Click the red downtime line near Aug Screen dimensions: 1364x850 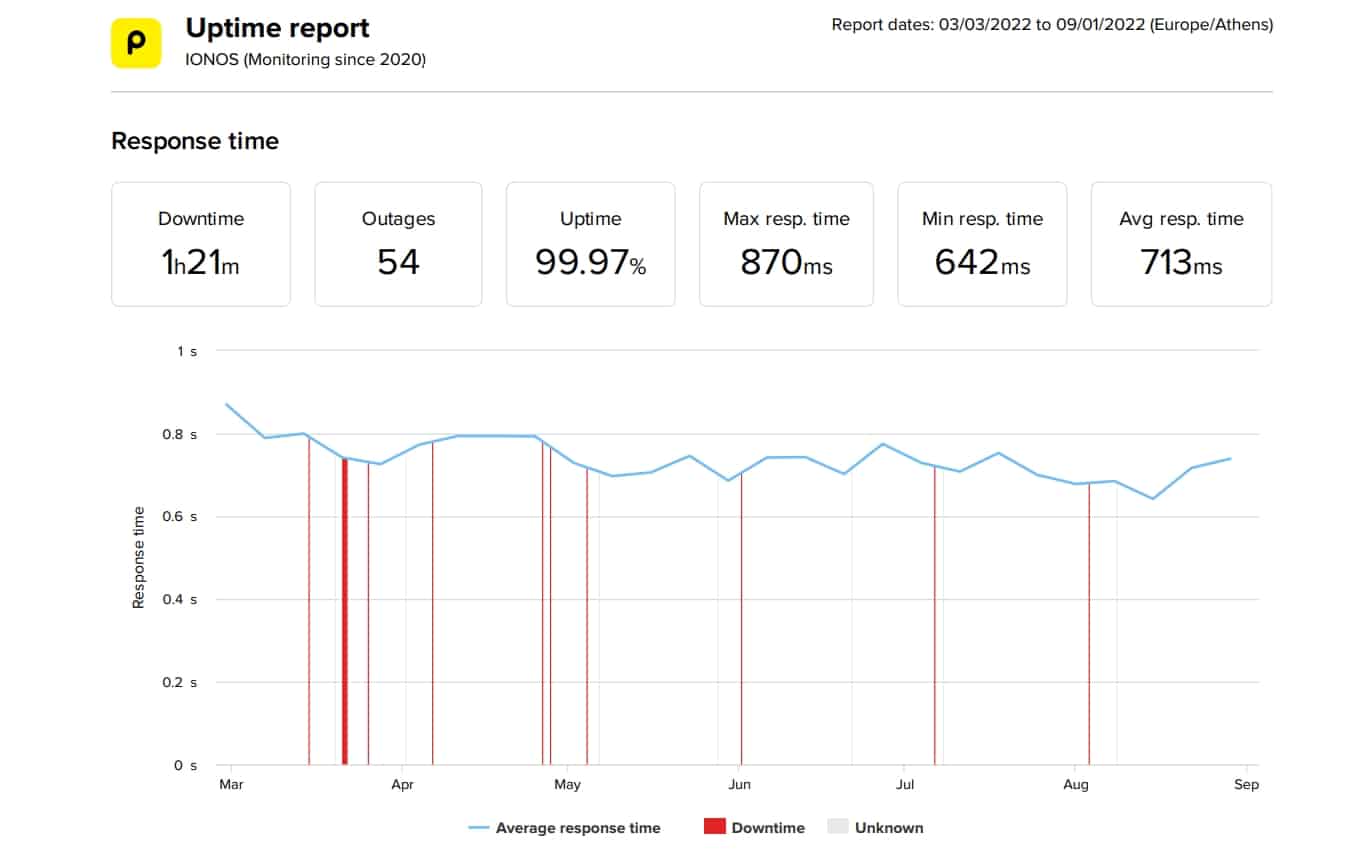tap(1089, 624)
